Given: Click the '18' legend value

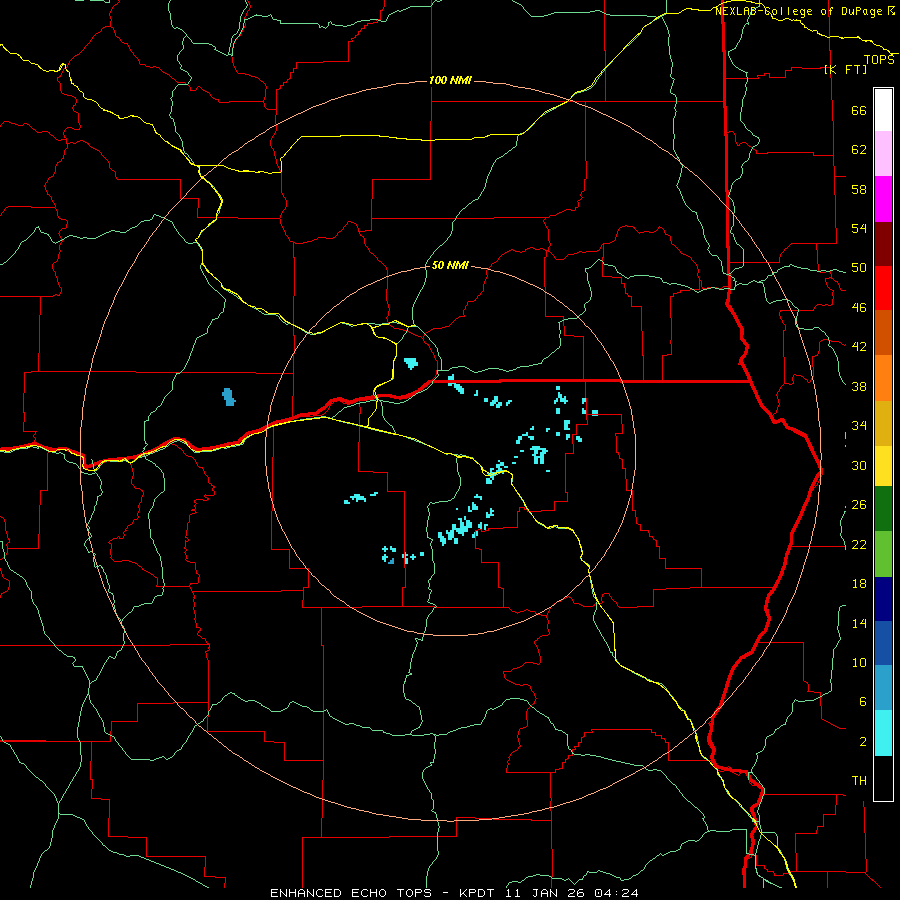Looking at the screenshot, I should (x=859, y=584).
